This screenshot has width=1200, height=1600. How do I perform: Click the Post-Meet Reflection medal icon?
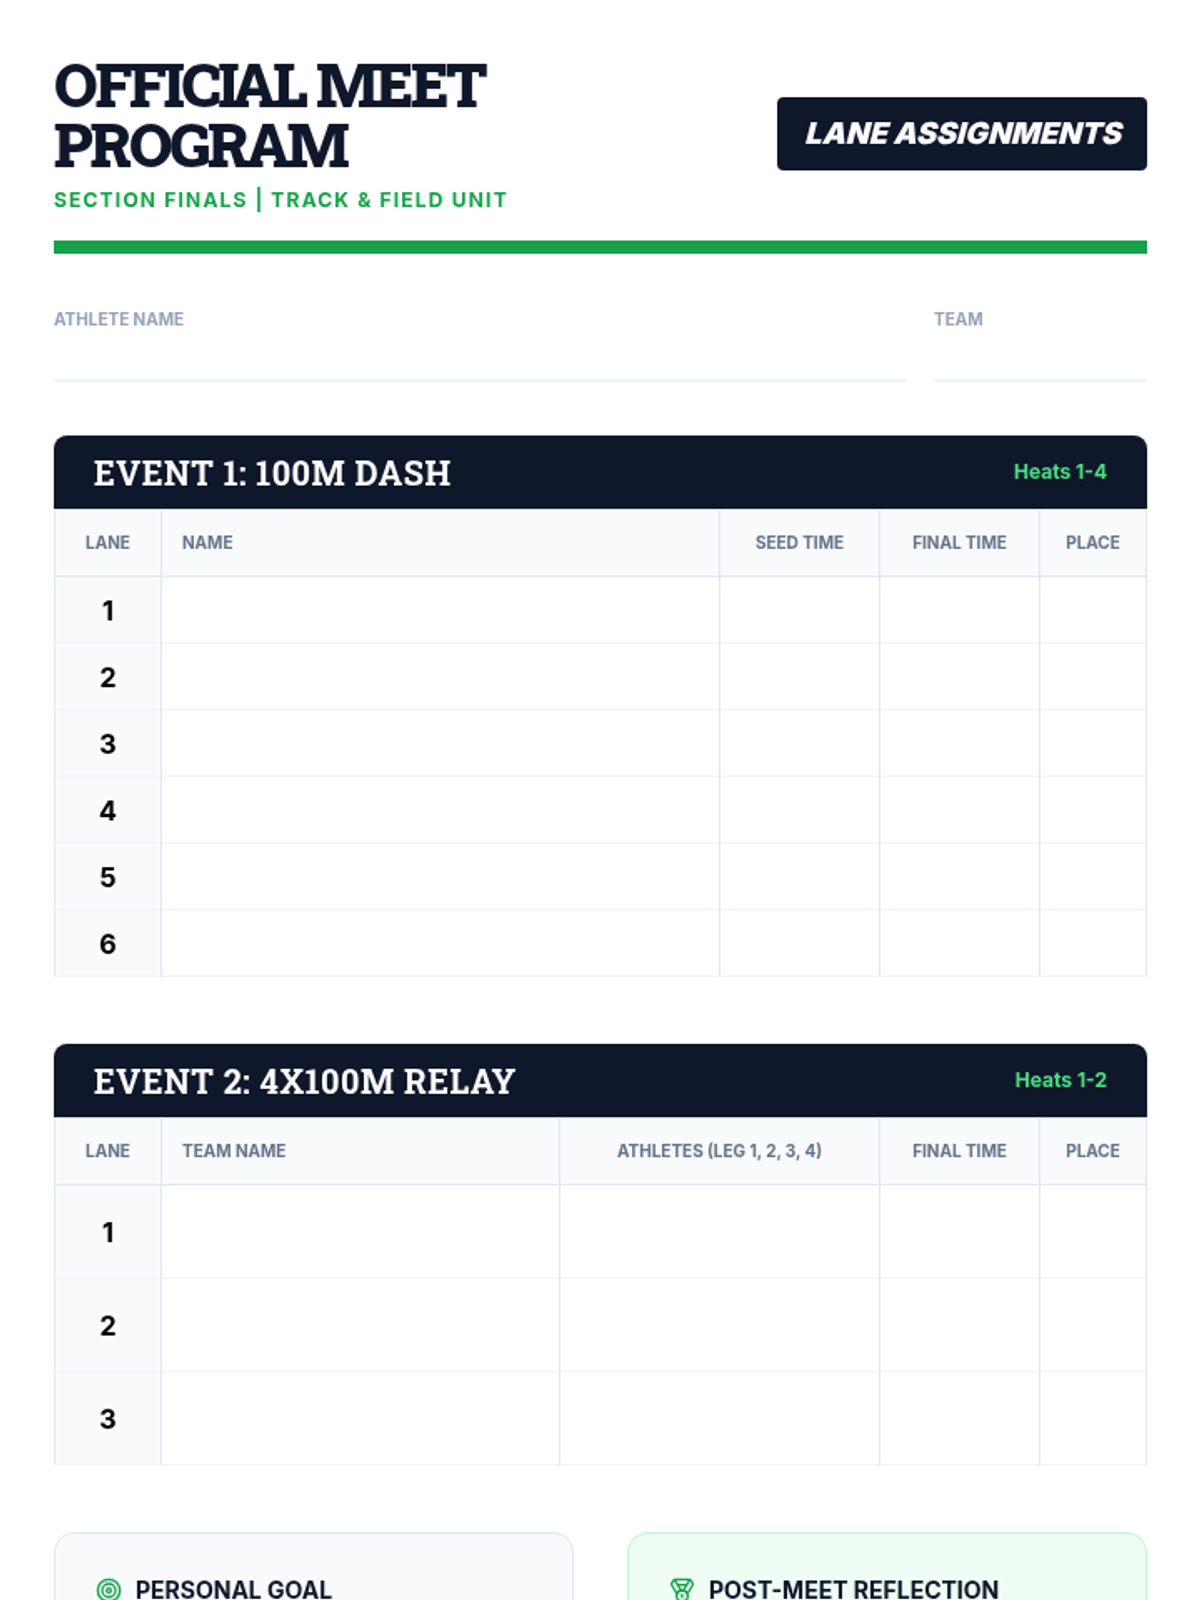[682, 1589]
